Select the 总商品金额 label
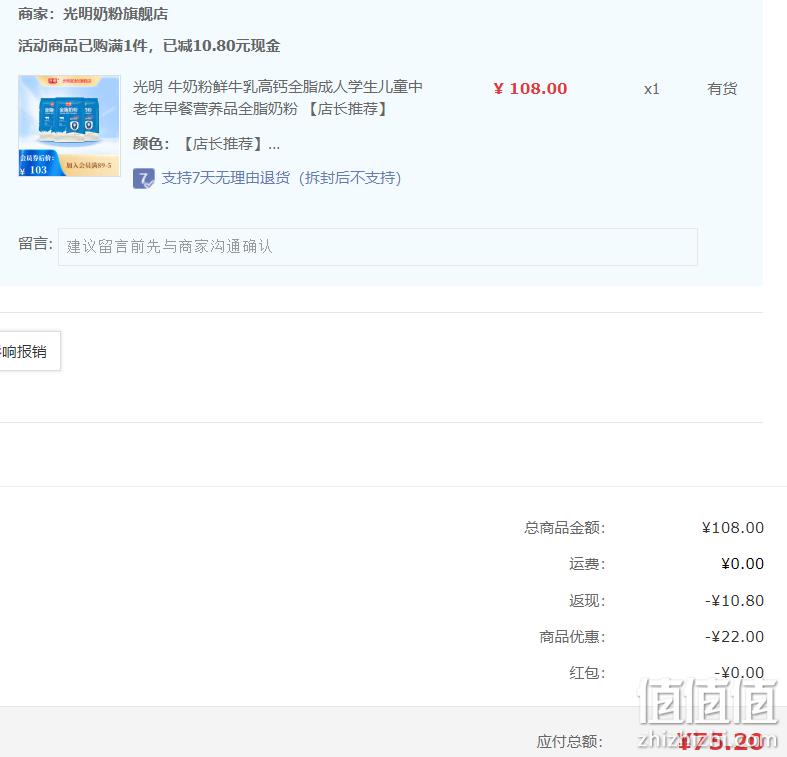 click(x=565, y=528)
